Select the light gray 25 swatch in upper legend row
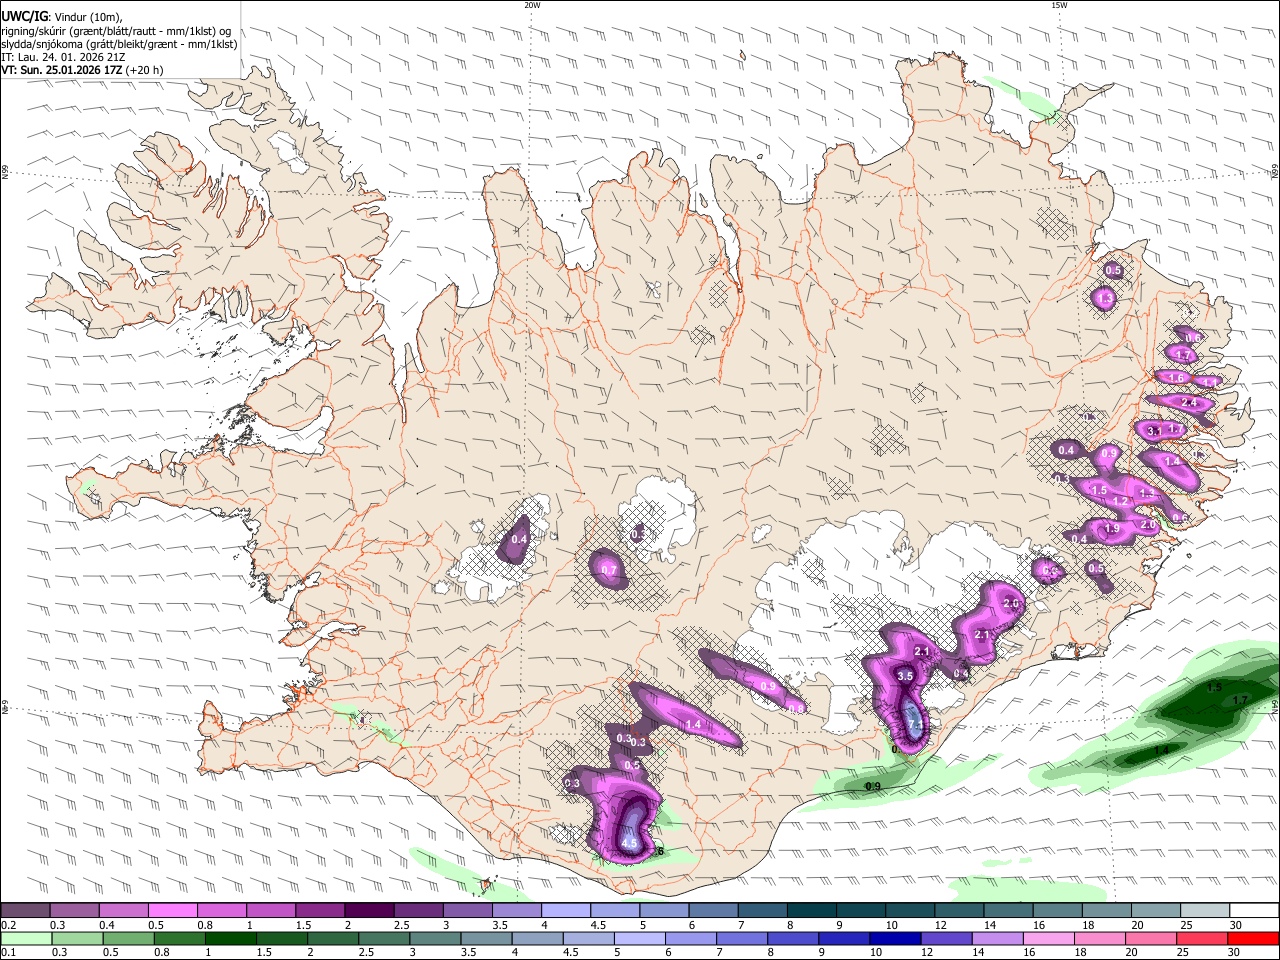The height and width of the screenshot is (960, 1280). [1205, 910]
